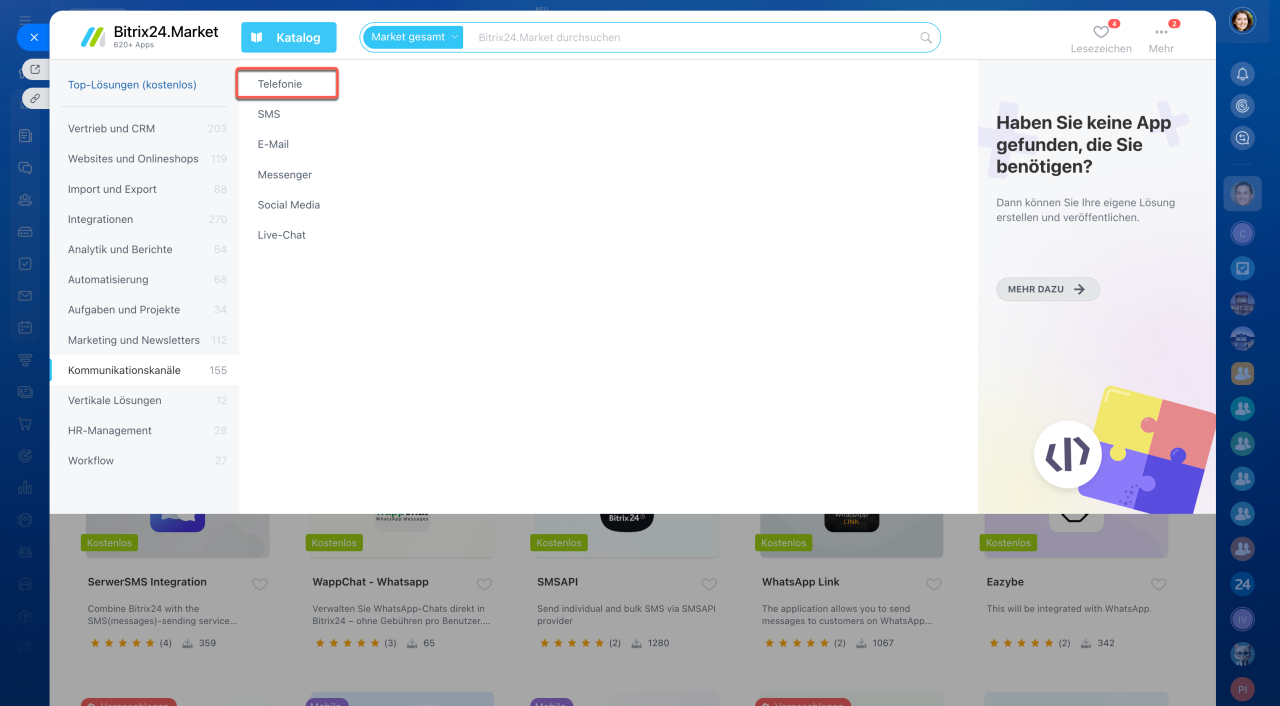Viewport: 1280px width, 706px height.
Task: Open Social Media subcategory
Action: (x=289, y=204)
